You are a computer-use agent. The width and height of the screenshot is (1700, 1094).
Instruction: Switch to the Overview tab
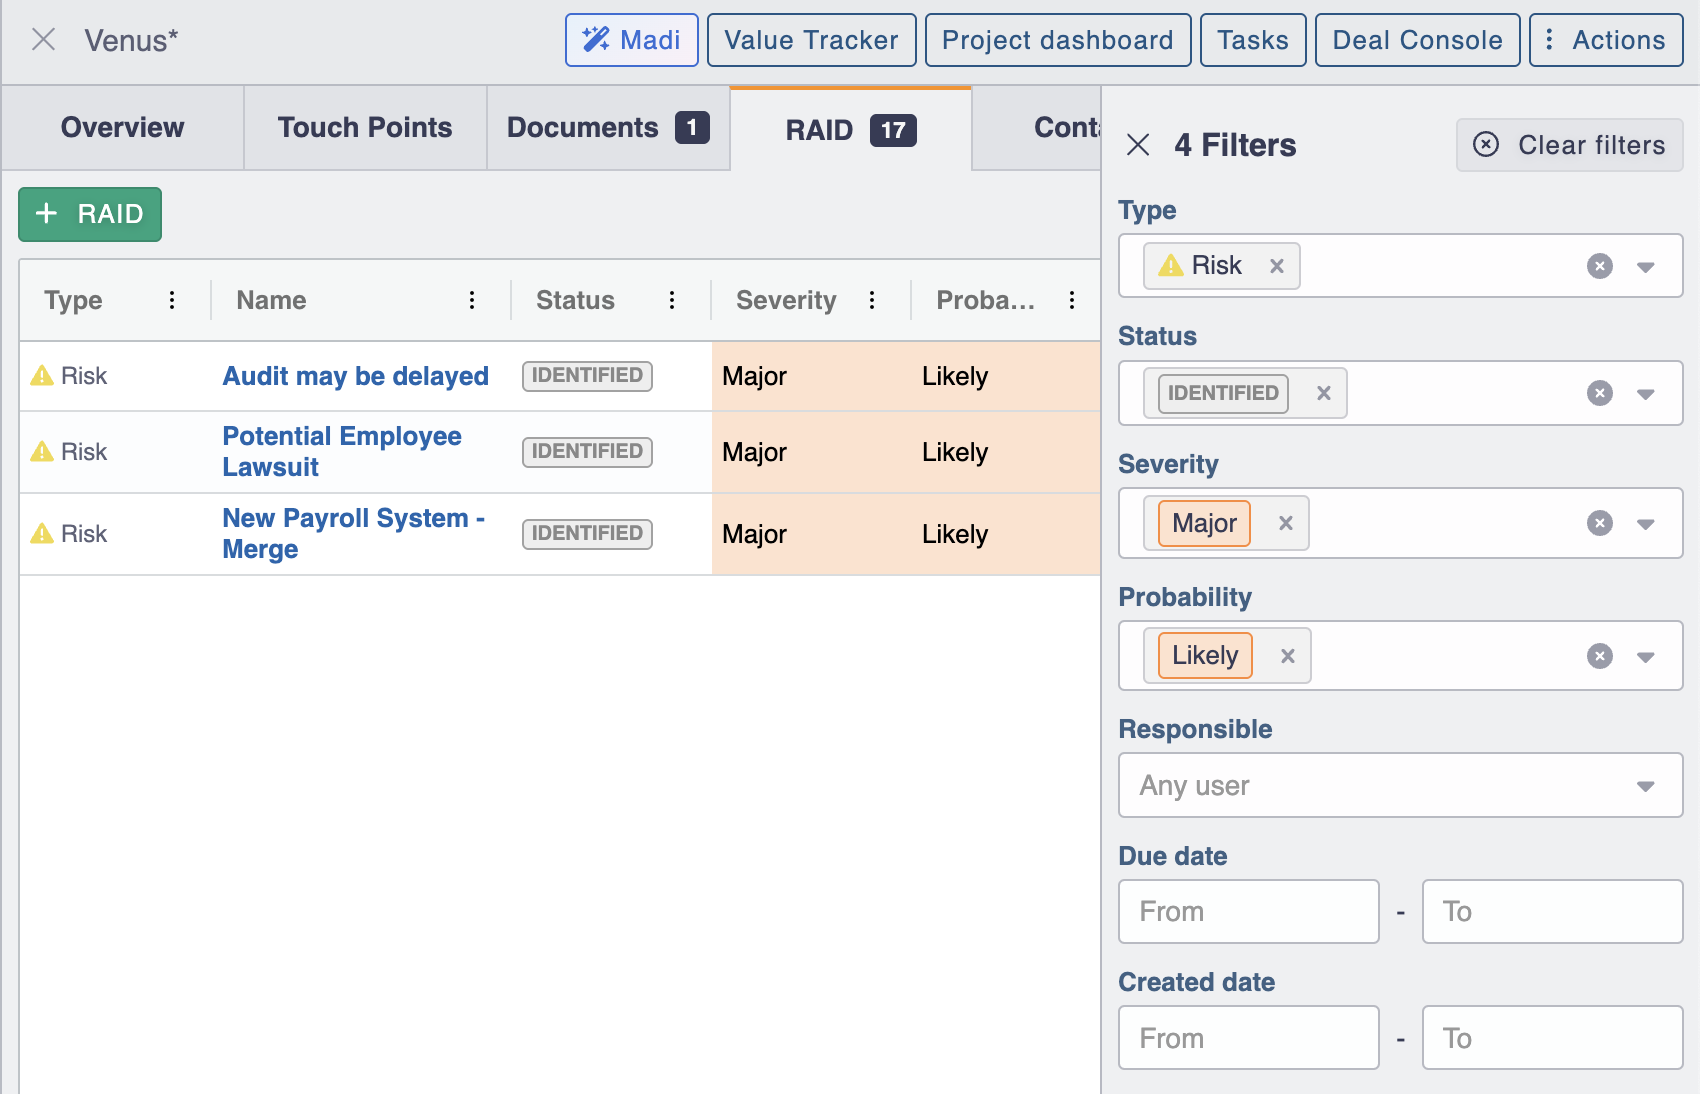(x=123, y=128)
